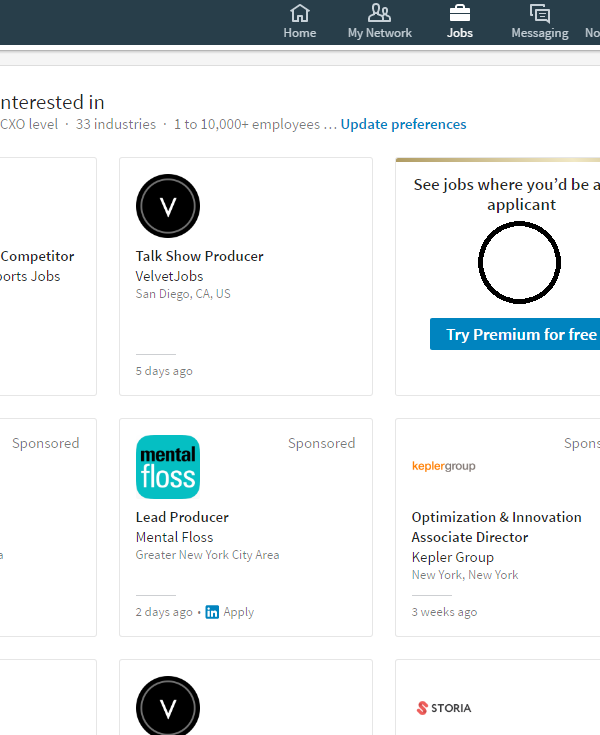Click the Kepler Group logo
The height and width of the screenshot is (735, 600).
[x=443, y=466]
